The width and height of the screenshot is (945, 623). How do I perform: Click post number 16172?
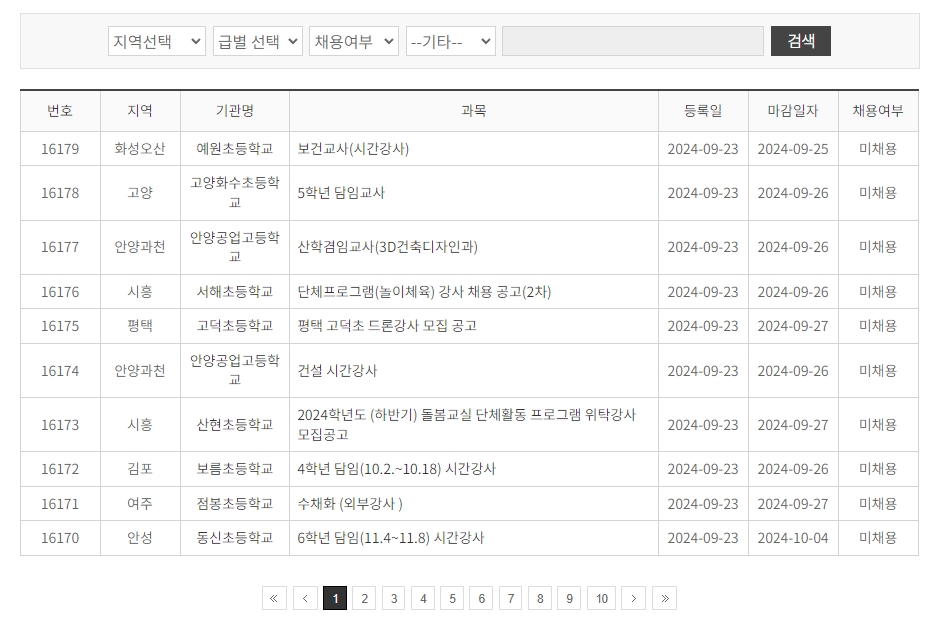pyautogui.click(x=60, y=469)
